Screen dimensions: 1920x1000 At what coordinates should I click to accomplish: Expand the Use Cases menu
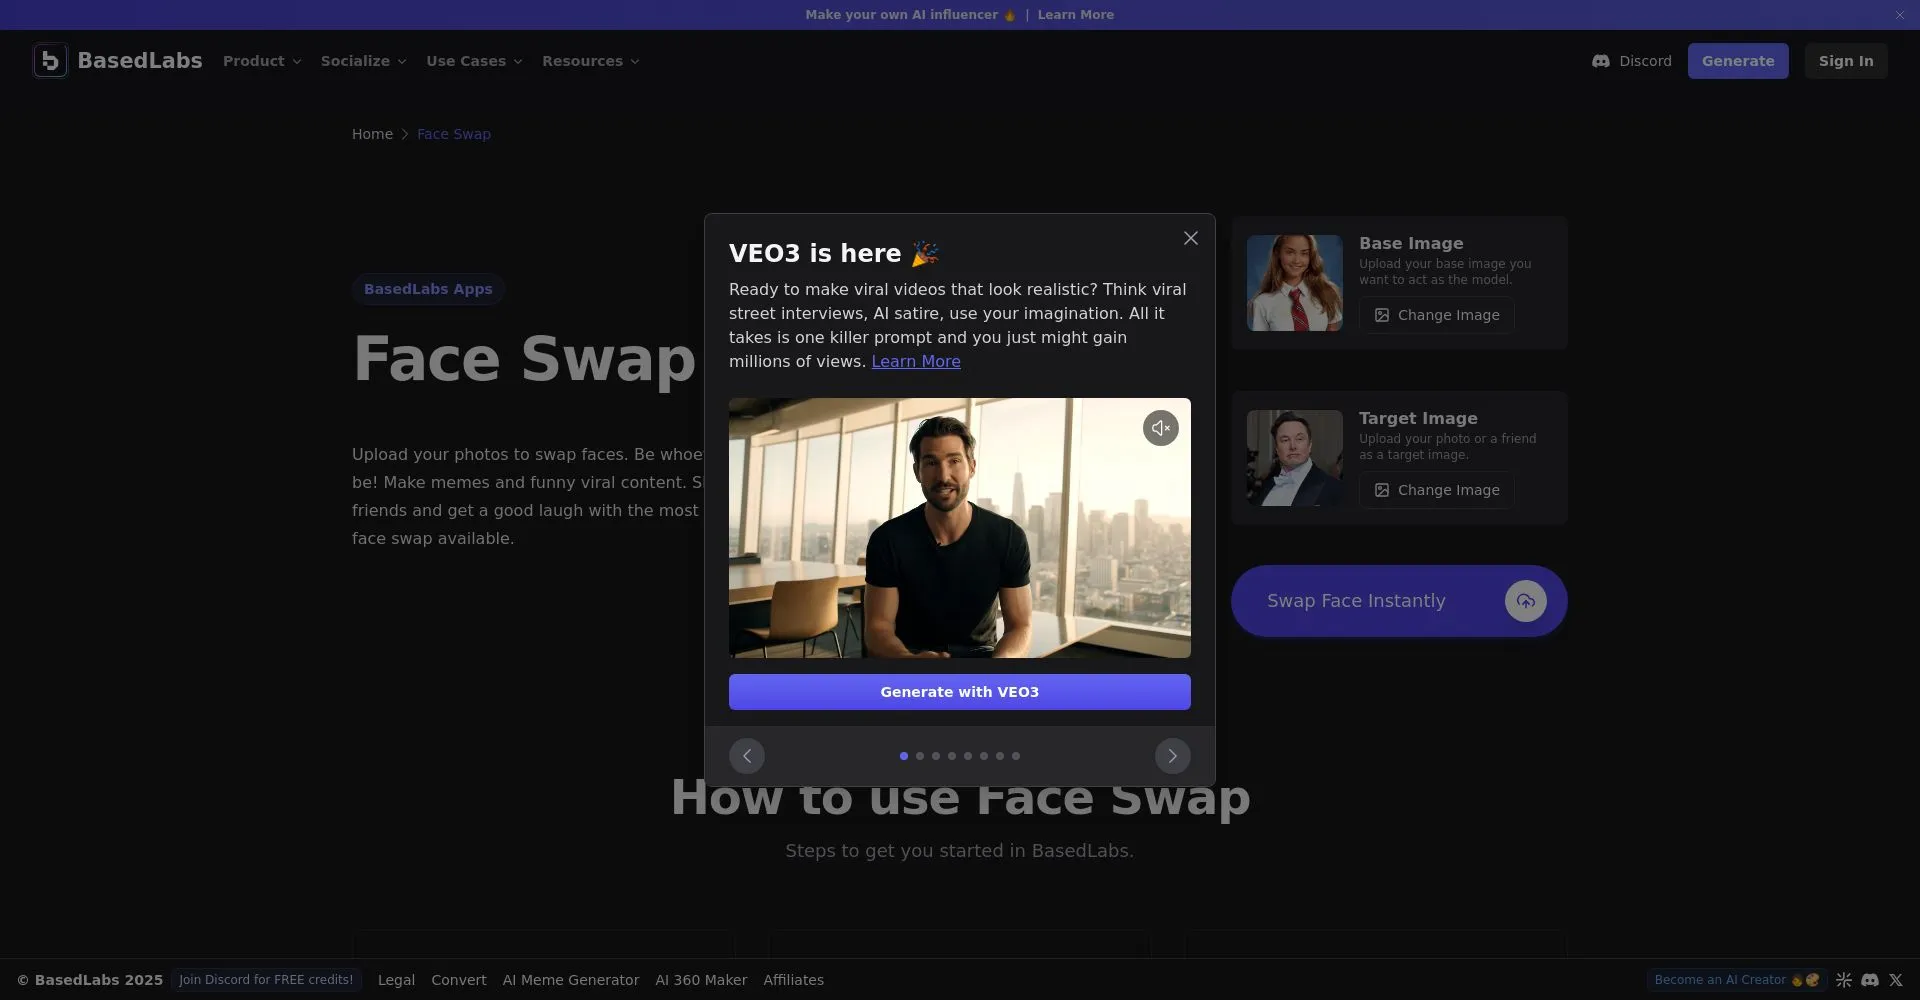click(474, 61)
